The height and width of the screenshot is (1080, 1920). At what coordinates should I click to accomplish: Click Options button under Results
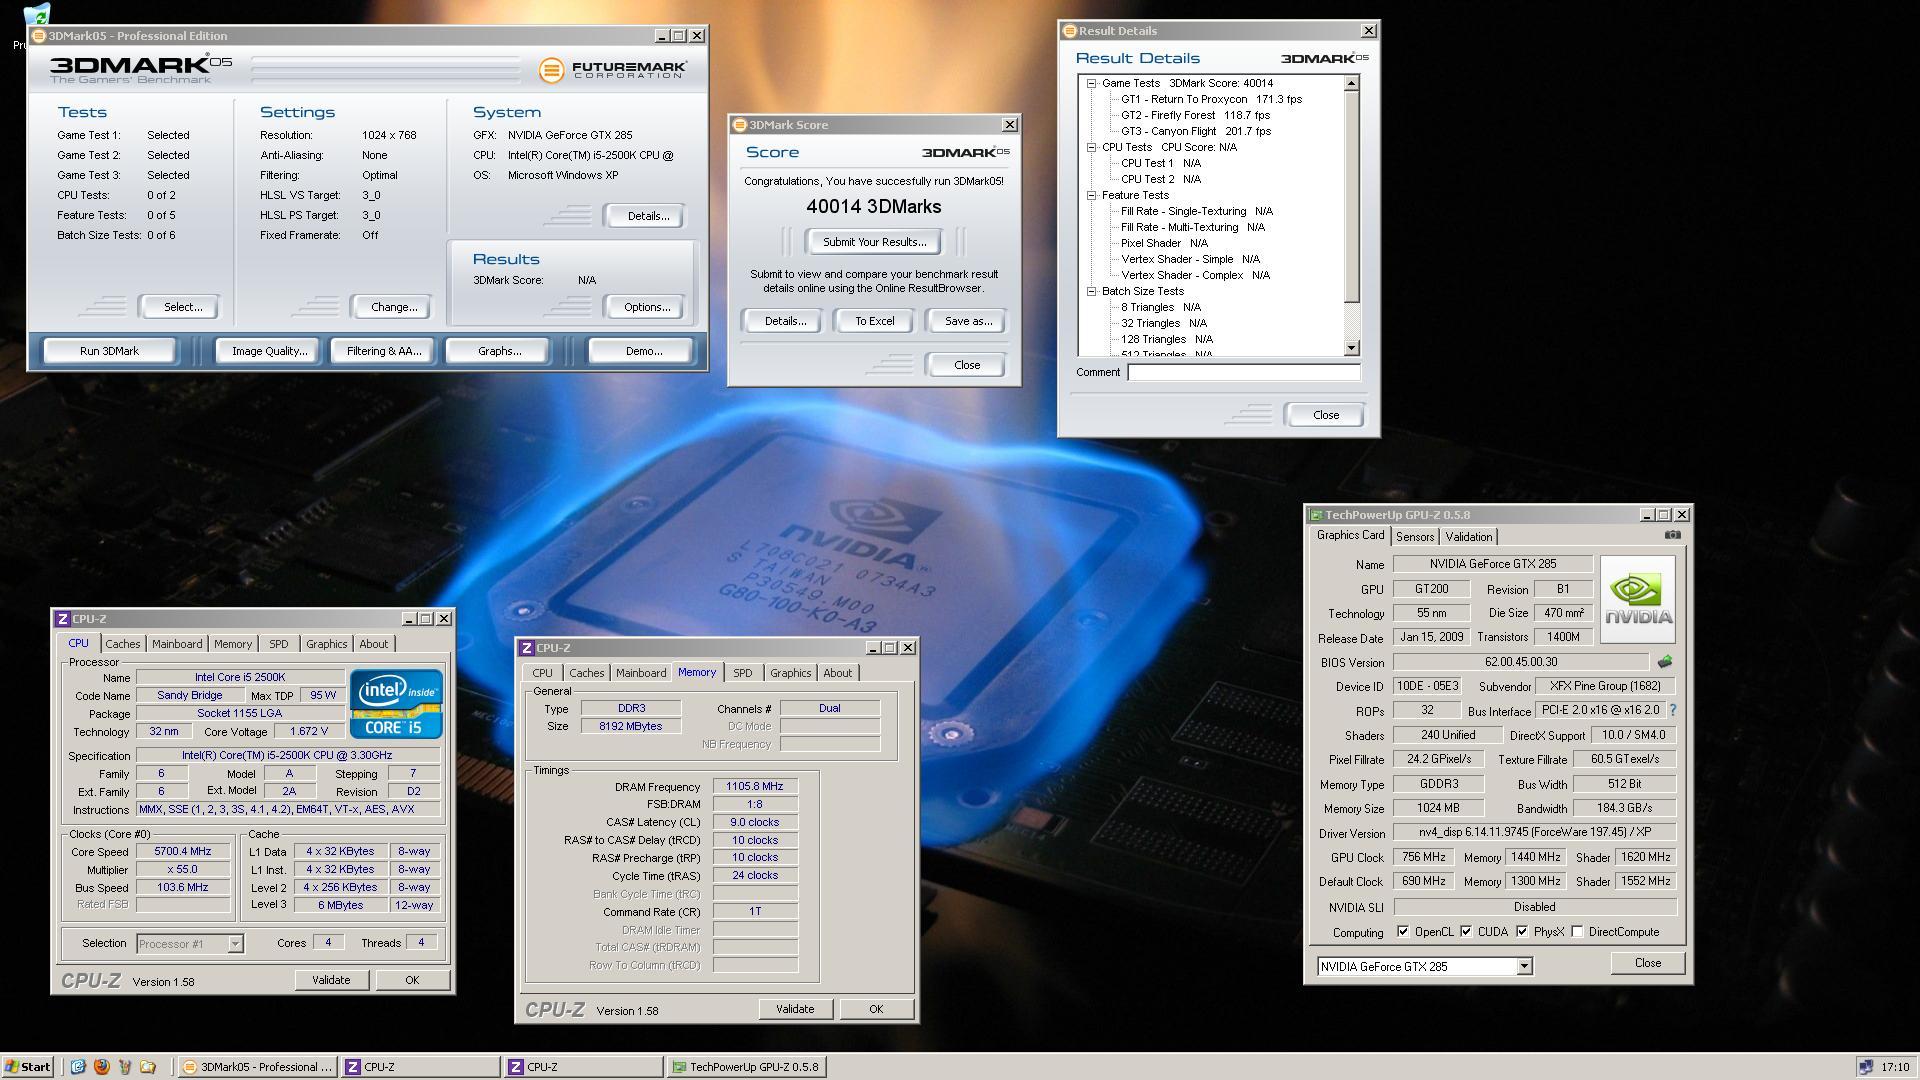tap(647, 307)
